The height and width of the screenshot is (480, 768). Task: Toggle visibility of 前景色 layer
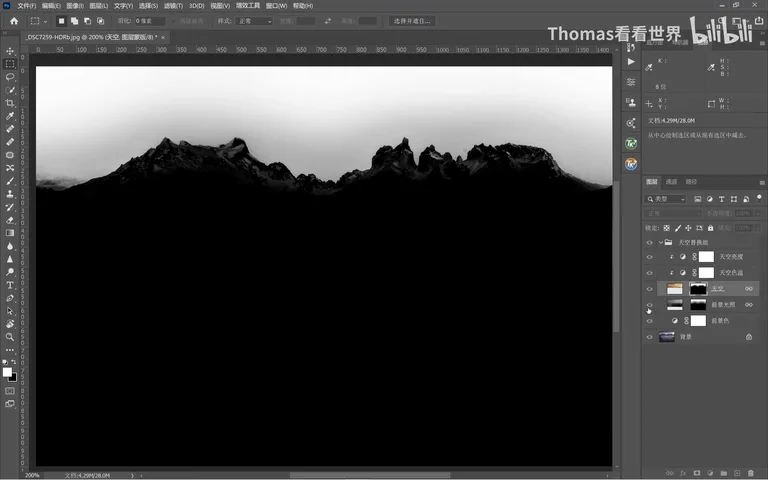tap(649, 321)
